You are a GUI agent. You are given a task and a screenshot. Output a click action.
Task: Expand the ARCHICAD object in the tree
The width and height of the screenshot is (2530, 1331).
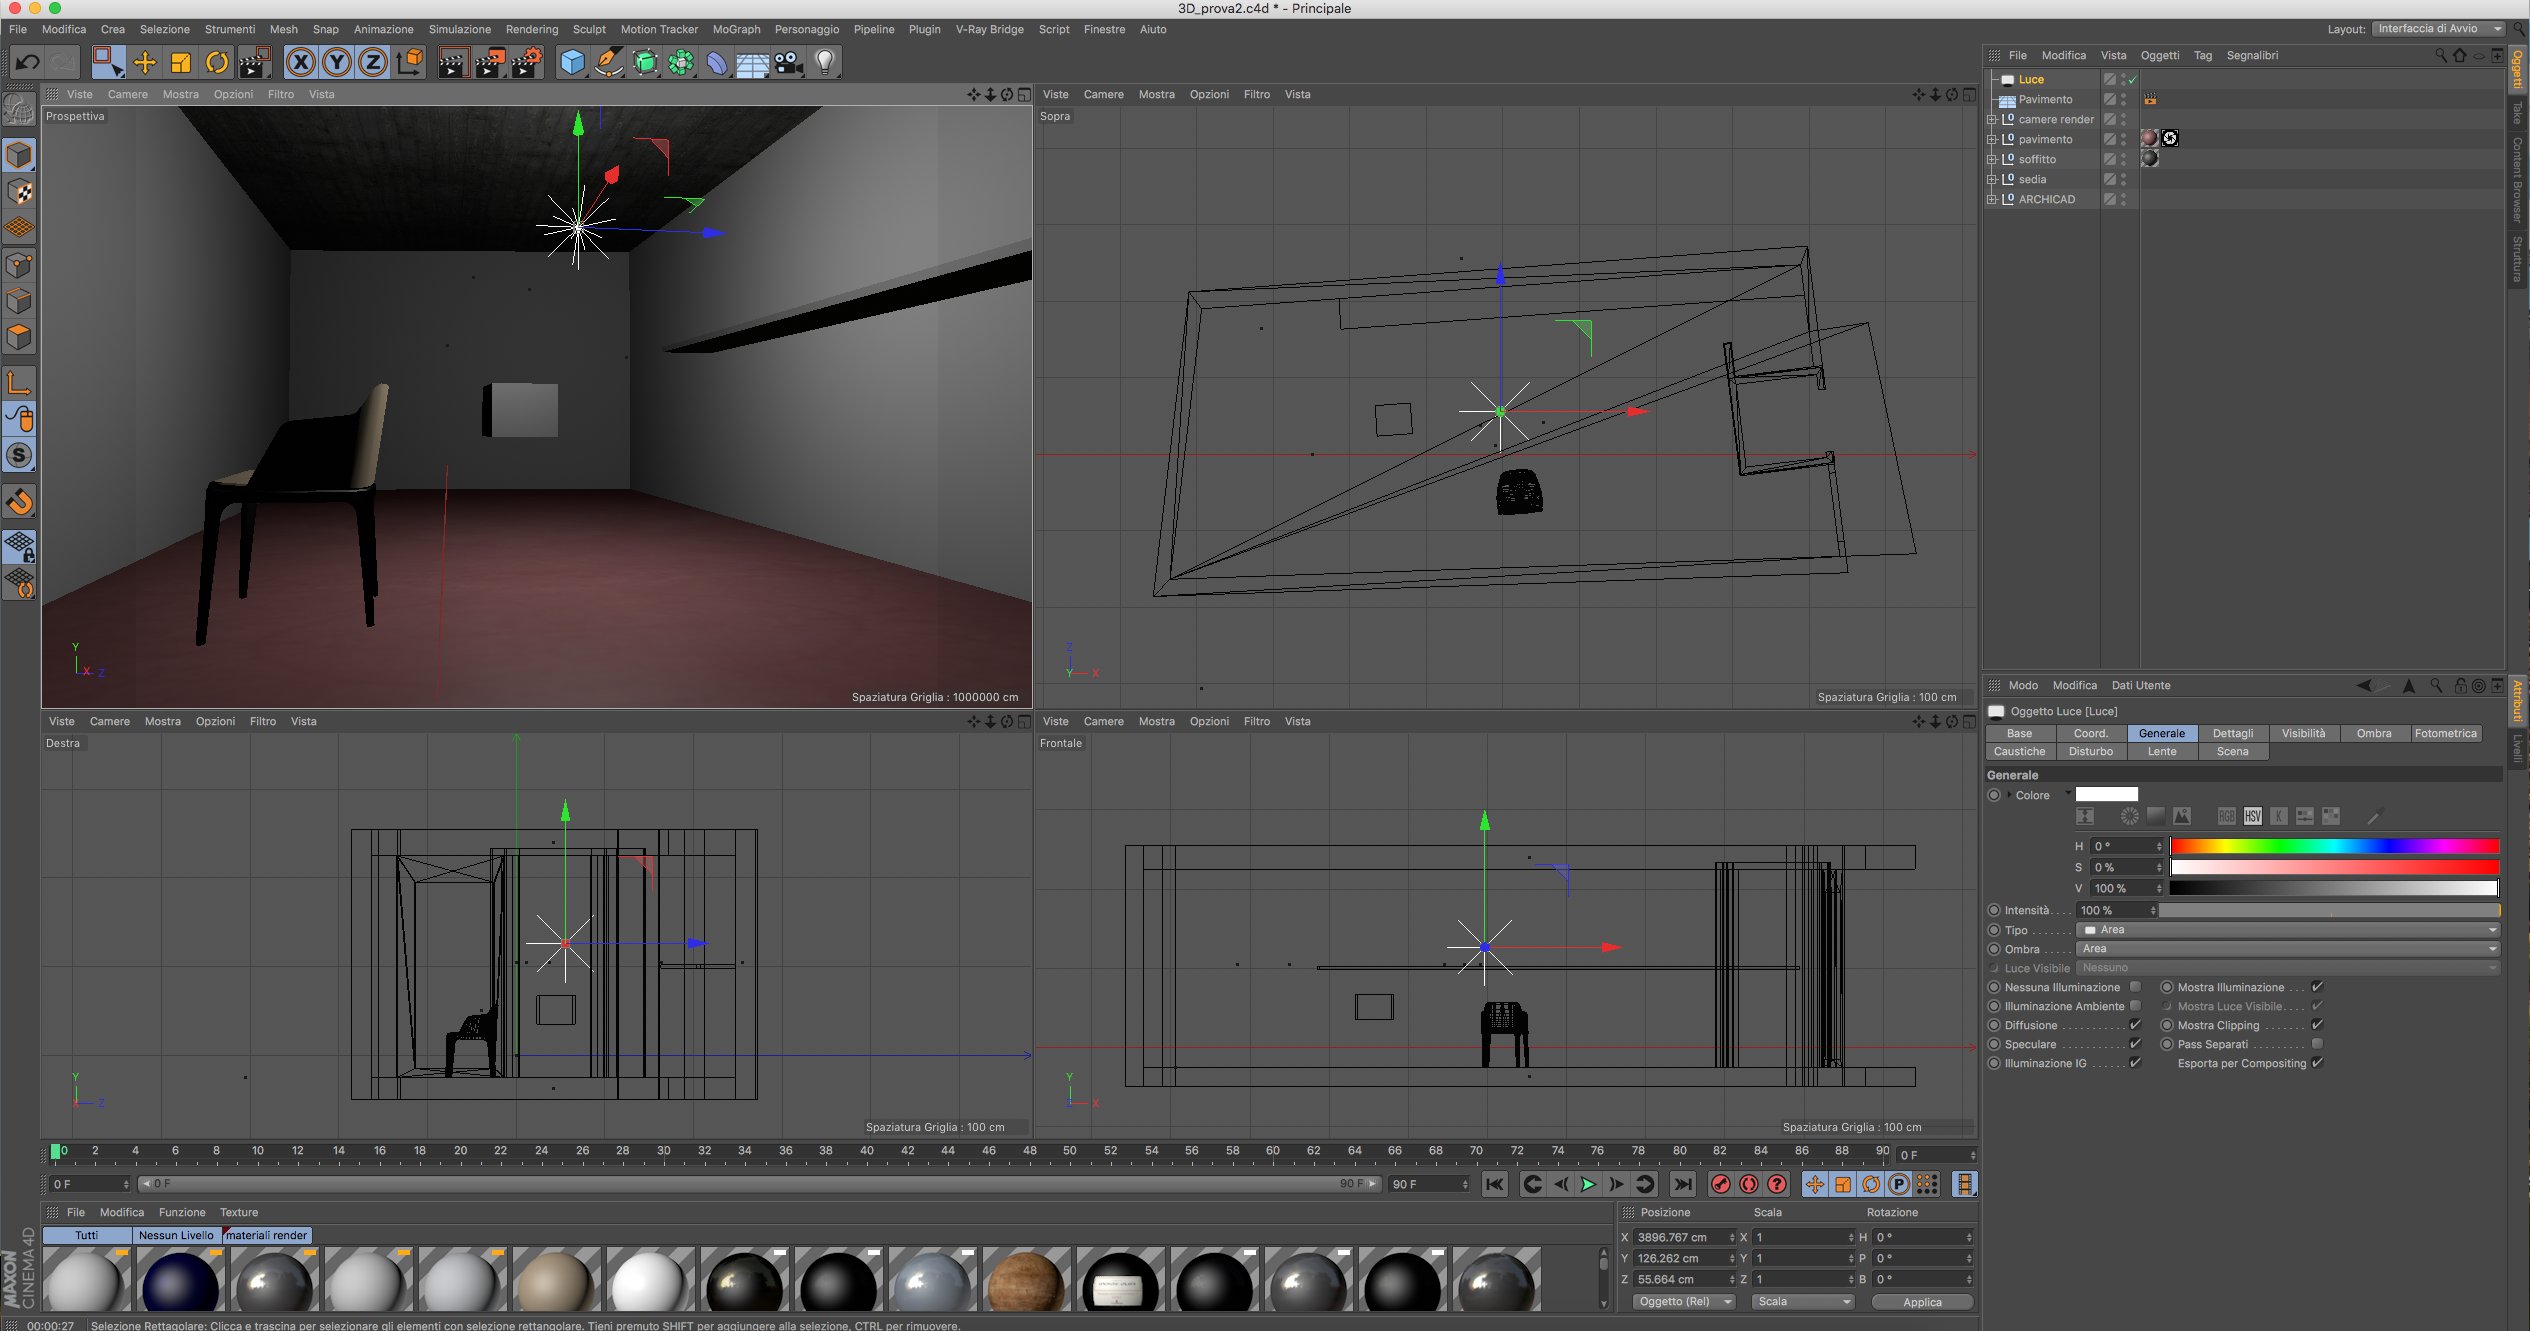pos(1992,199)
